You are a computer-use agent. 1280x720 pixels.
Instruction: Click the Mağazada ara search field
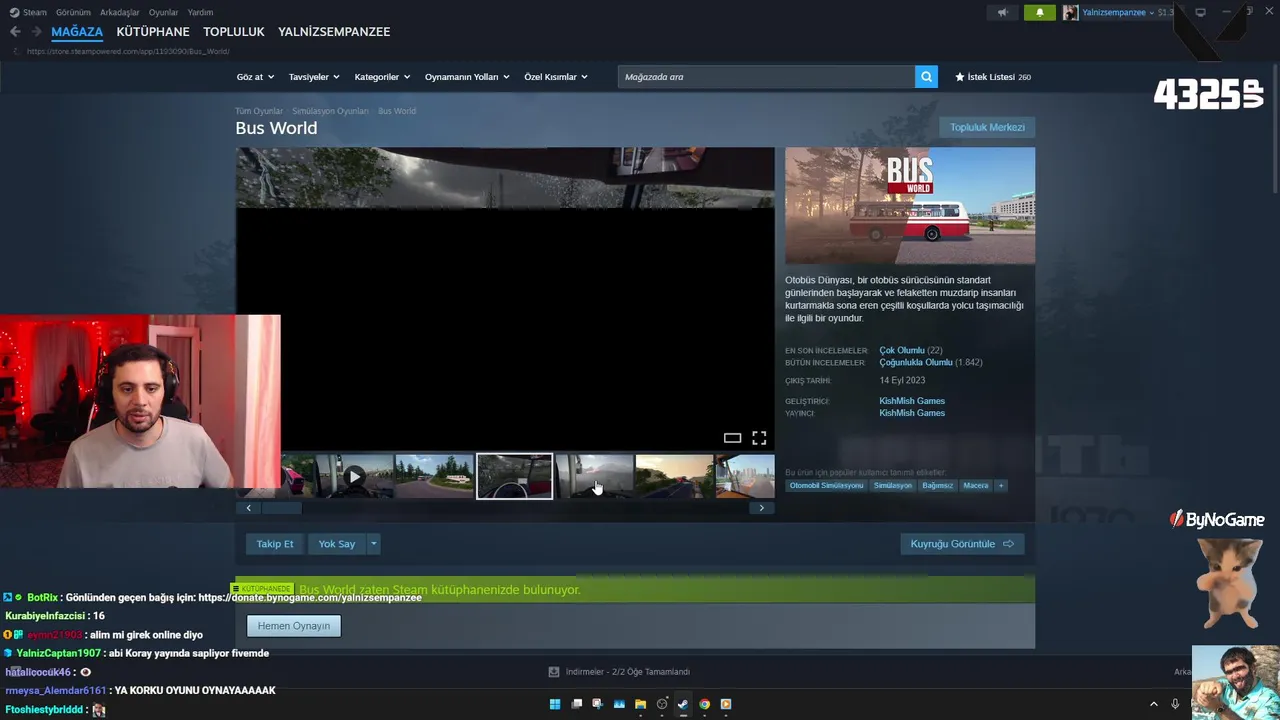coord(766,77)
